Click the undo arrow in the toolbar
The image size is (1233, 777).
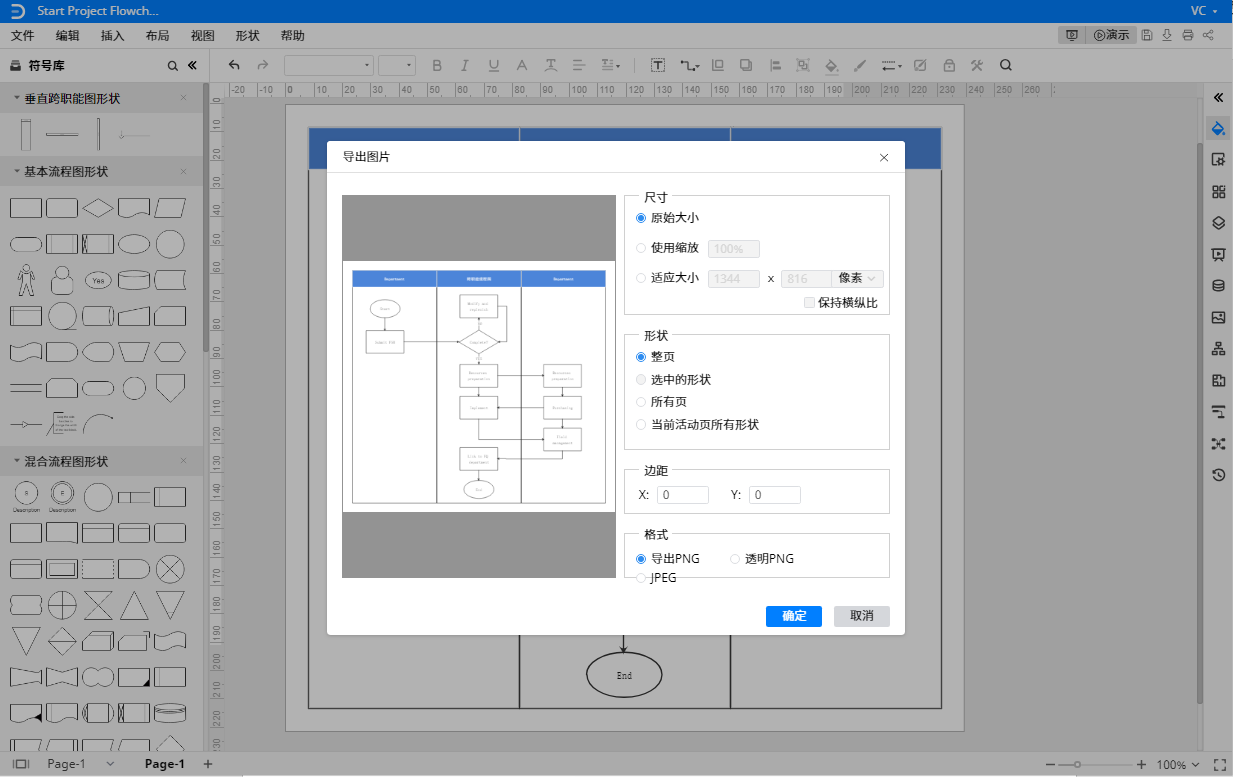pyautogui.click(x=234, y=65)
